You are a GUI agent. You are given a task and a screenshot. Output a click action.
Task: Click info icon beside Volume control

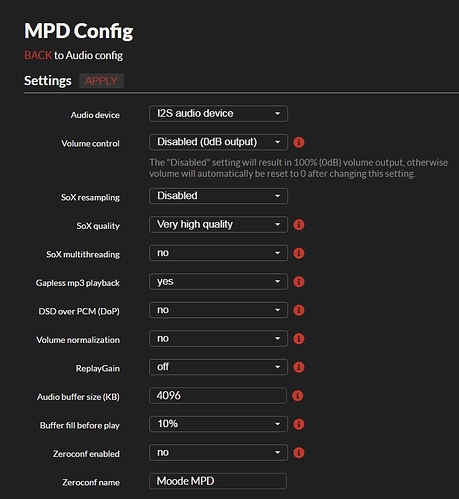[x=299, y=142]
